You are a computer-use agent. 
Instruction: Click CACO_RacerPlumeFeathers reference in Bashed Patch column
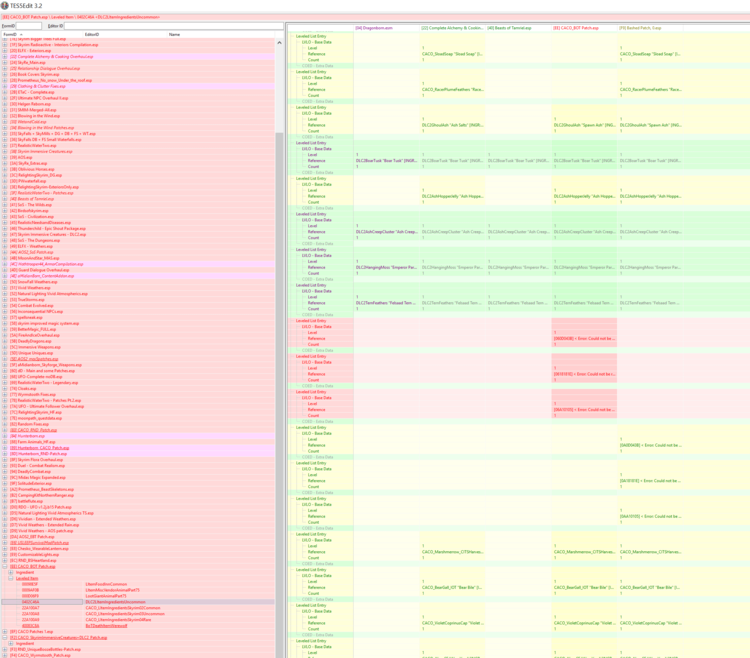(x=651, y=89)
